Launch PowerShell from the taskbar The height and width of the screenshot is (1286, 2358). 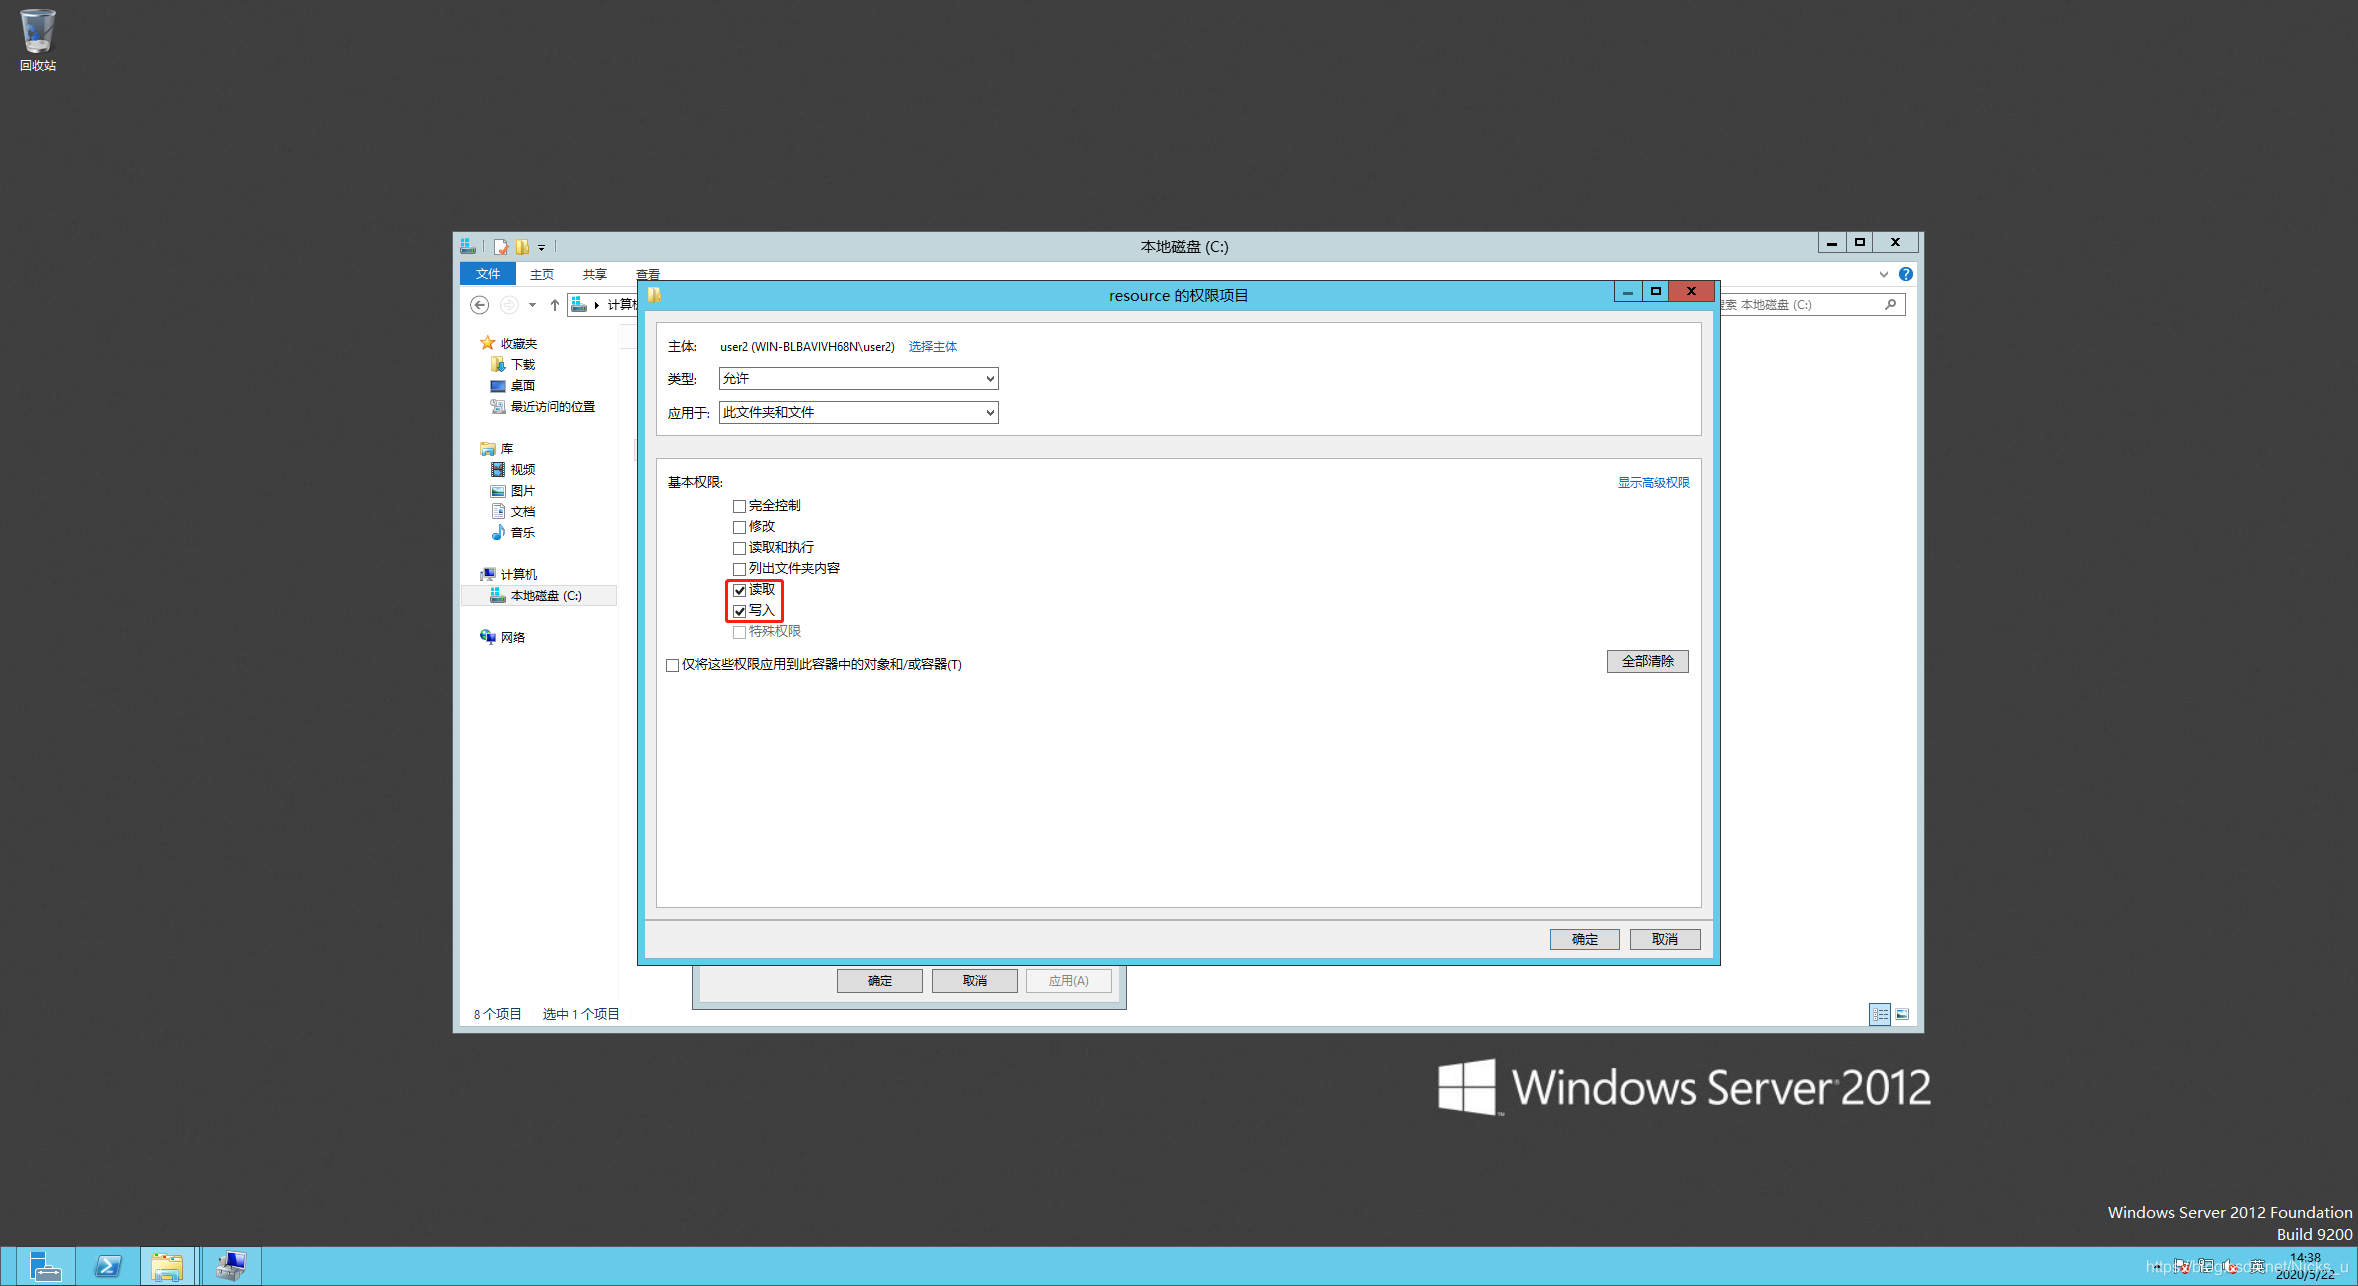[108, 1266]
